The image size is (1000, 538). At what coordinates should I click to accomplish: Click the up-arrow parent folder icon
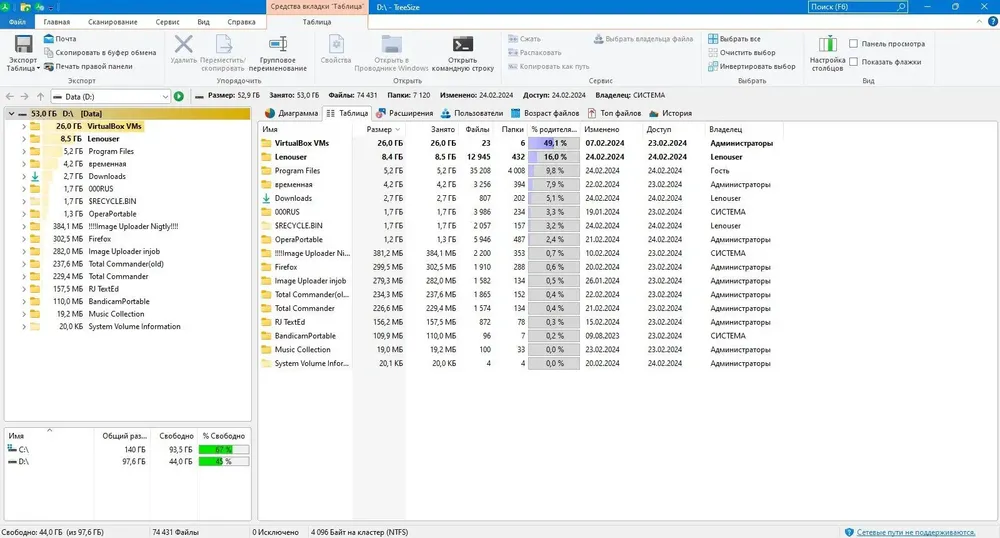tap(40, 96)
